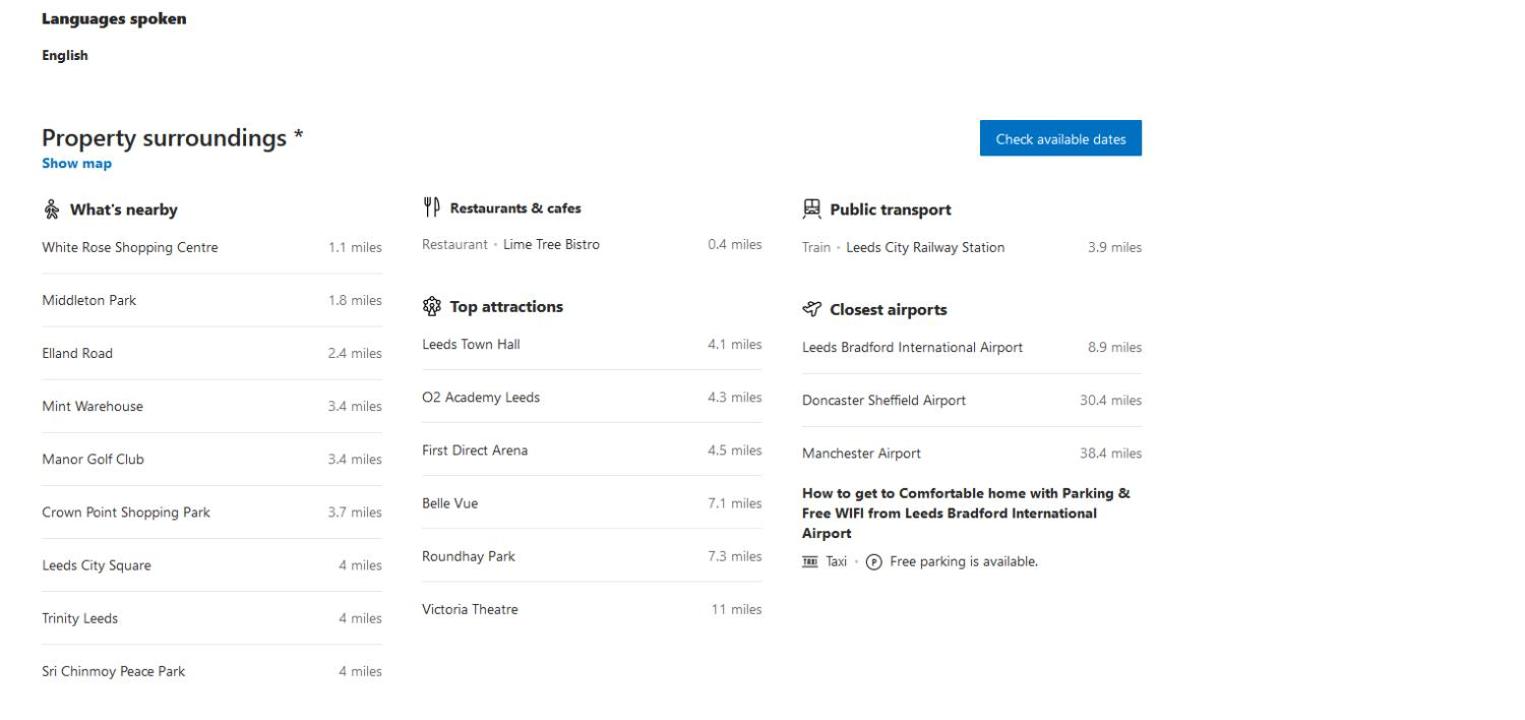The width and height of the screenshot is (1525, 720).
Task: Select White Rose Shopping Centre entry
Action: coord(212,248)
